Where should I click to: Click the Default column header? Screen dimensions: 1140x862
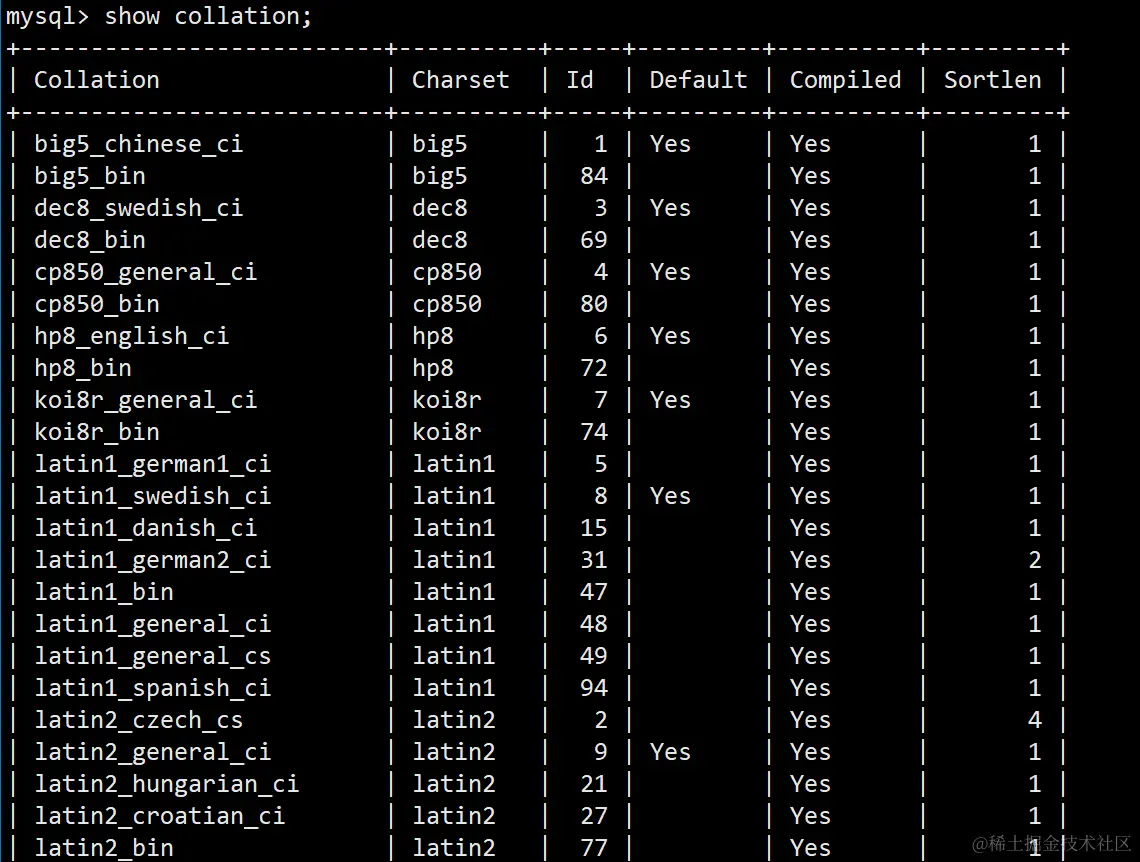click(x=698, y=80)
